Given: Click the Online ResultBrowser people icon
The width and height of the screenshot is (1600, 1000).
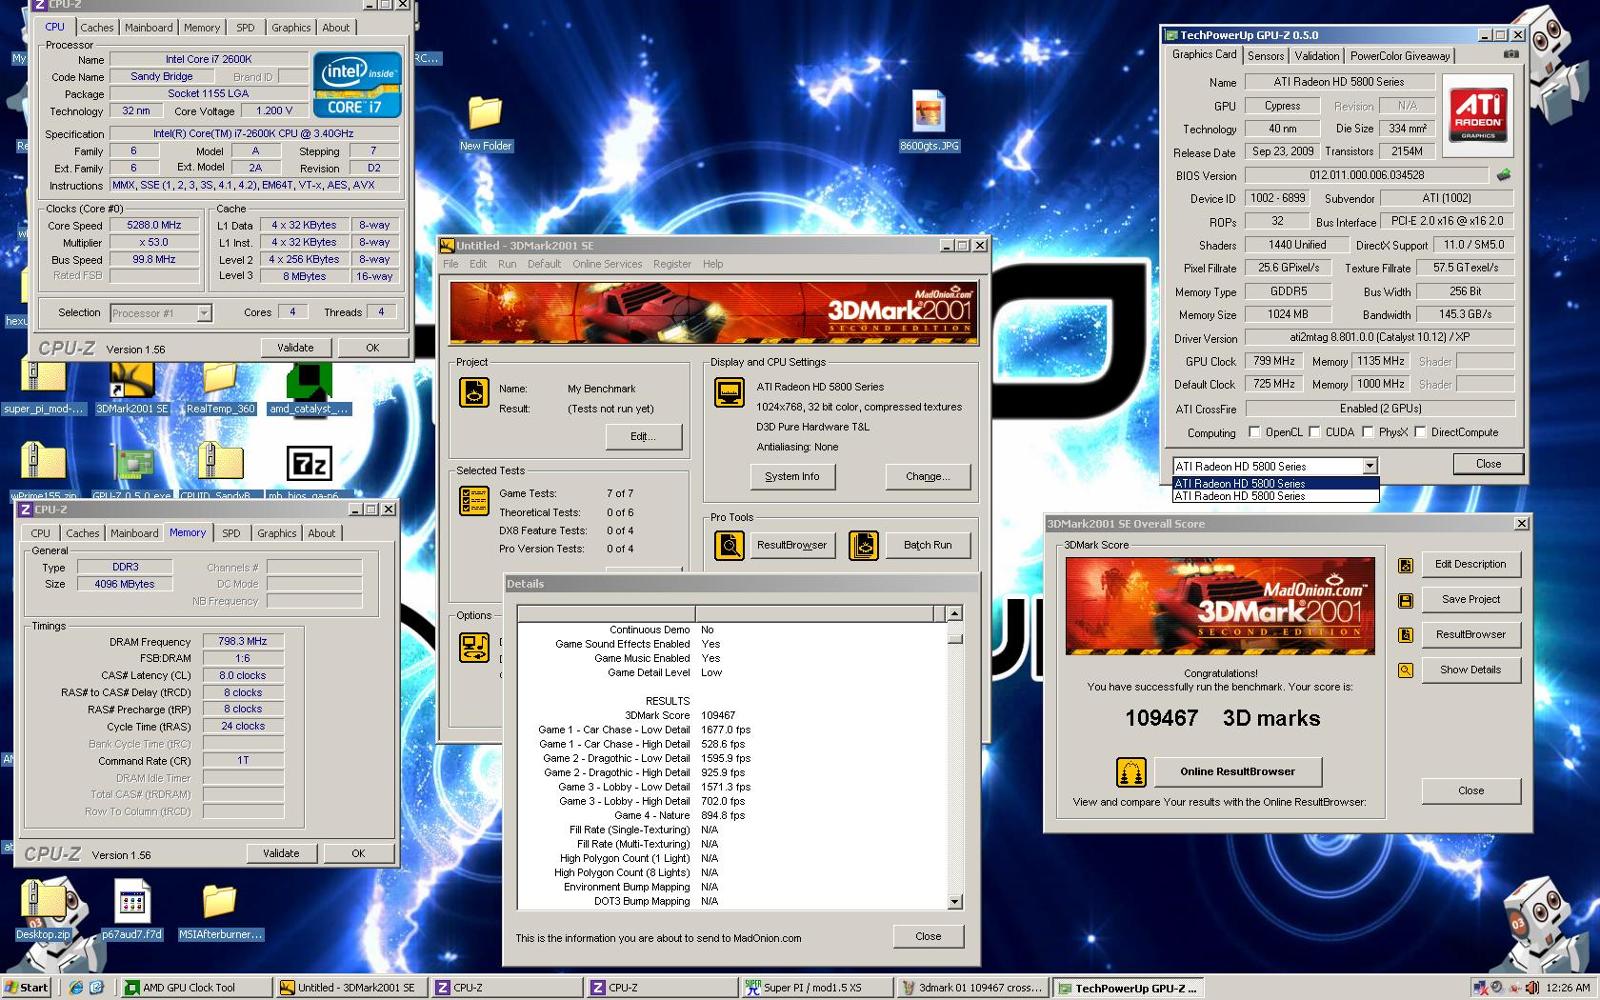Looking at the screenshot, I should 1131,772.
